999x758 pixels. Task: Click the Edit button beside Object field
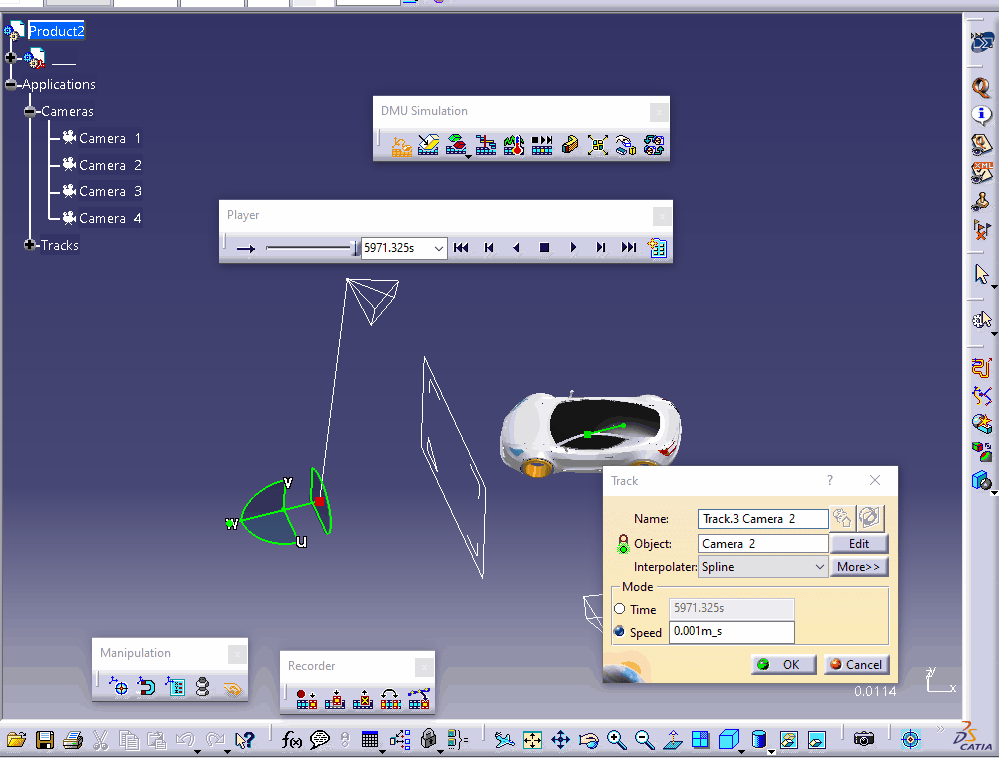858,544
